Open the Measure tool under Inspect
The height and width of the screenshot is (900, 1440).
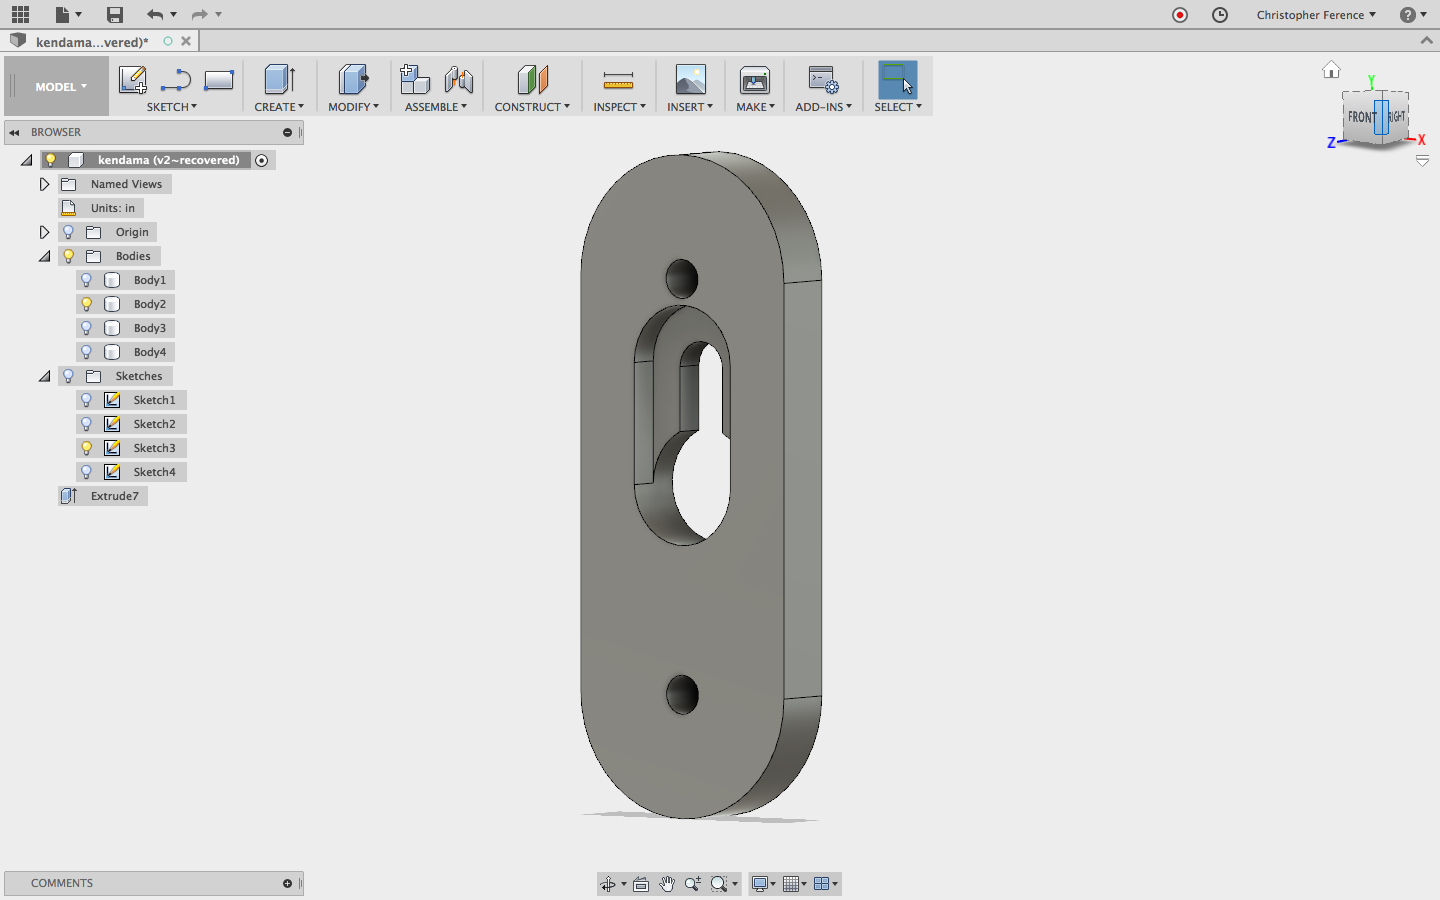tap(619, 80)
